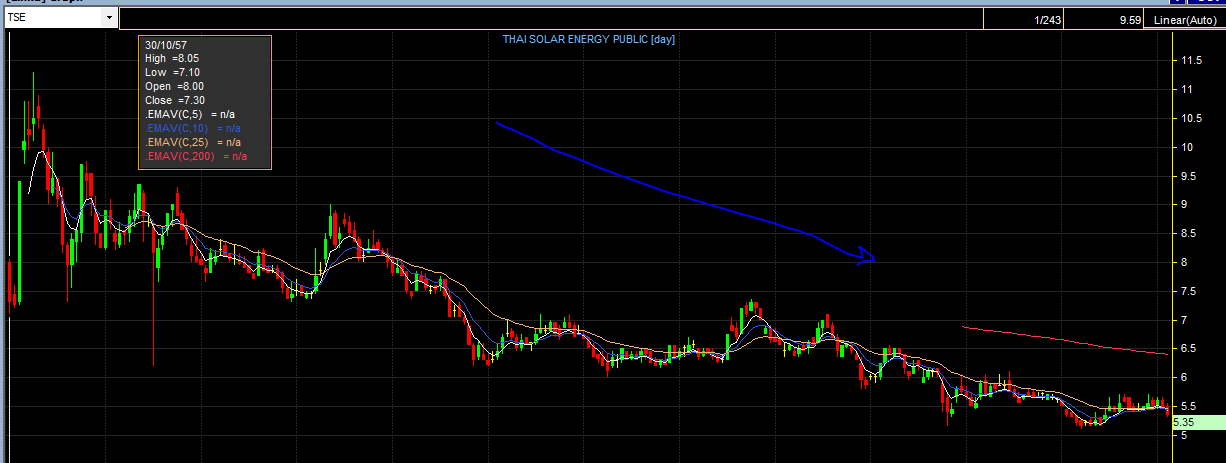The width and height of the screenshot is (1226, 463).
Task: Click the 11.5 price axis label
Action: 1192,61
